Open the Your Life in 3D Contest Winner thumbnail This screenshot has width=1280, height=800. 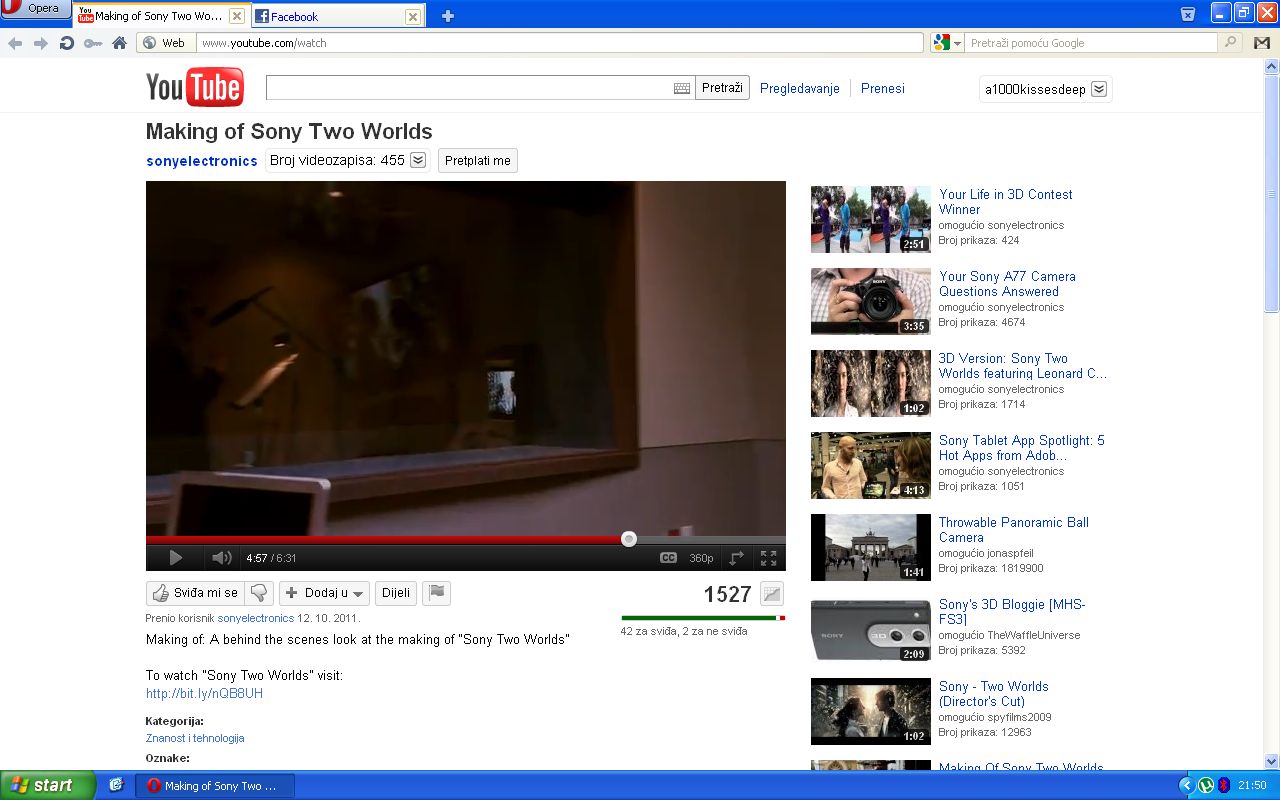click(871, 219)
